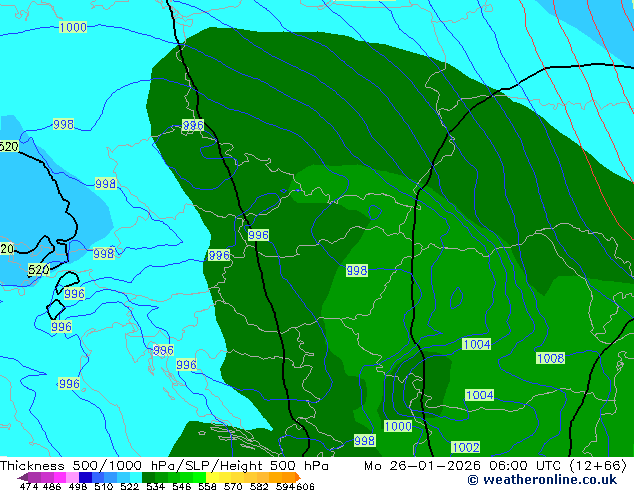Click the legend value 582
This screenshot has height=490, width=634.
[259, 486]
